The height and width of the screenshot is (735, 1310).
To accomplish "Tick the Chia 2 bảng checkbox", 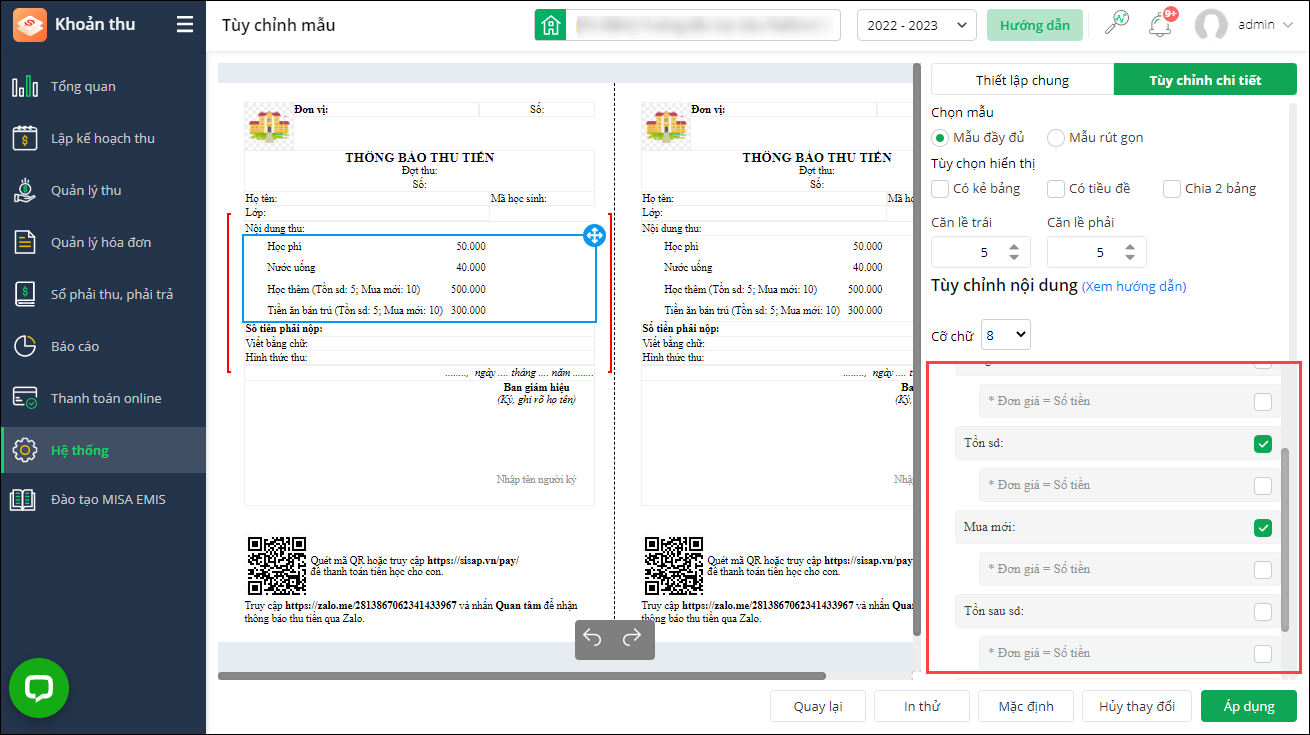I will (1172, 188).
